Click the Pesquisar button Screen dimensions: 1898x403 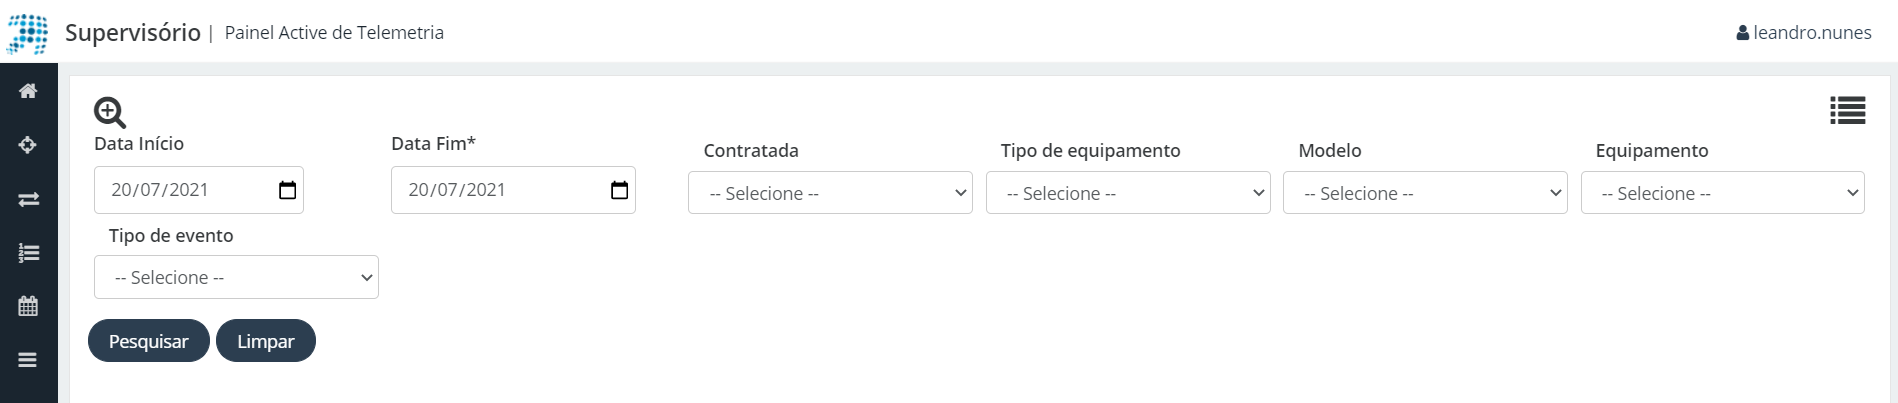[149, 341]
